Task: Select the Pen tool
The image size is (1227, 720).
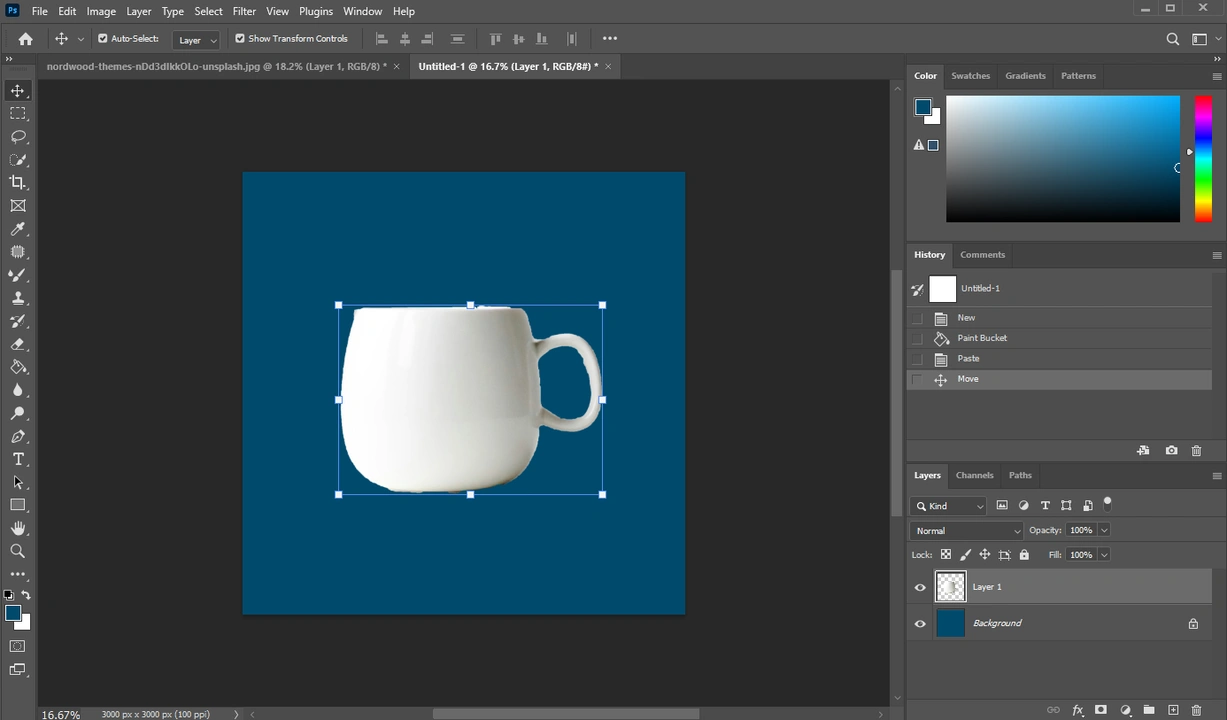Action: [x=18, y=436]
